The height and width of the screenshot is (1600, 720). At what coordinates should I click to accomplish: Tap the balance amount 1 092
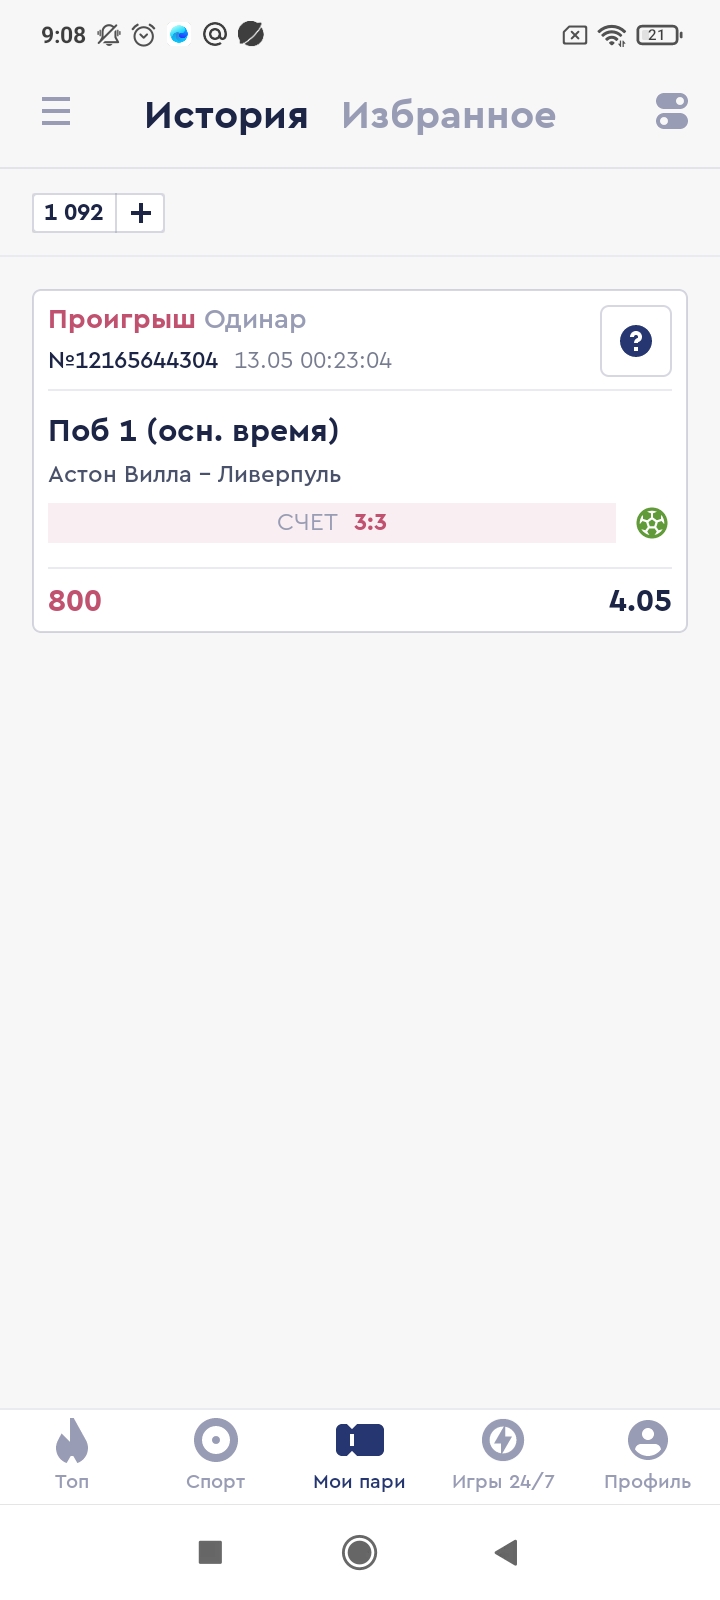coord(74,213)
